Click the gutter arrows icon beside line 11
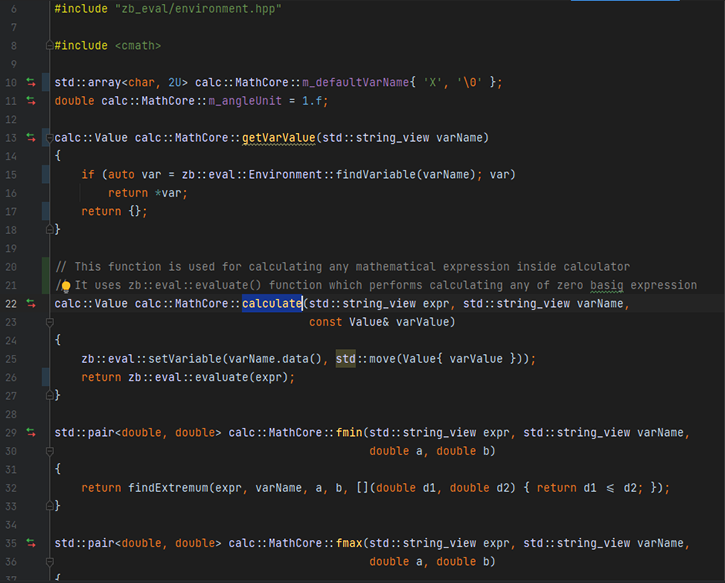This screenshot has width=725, height=583. point(30,101)
